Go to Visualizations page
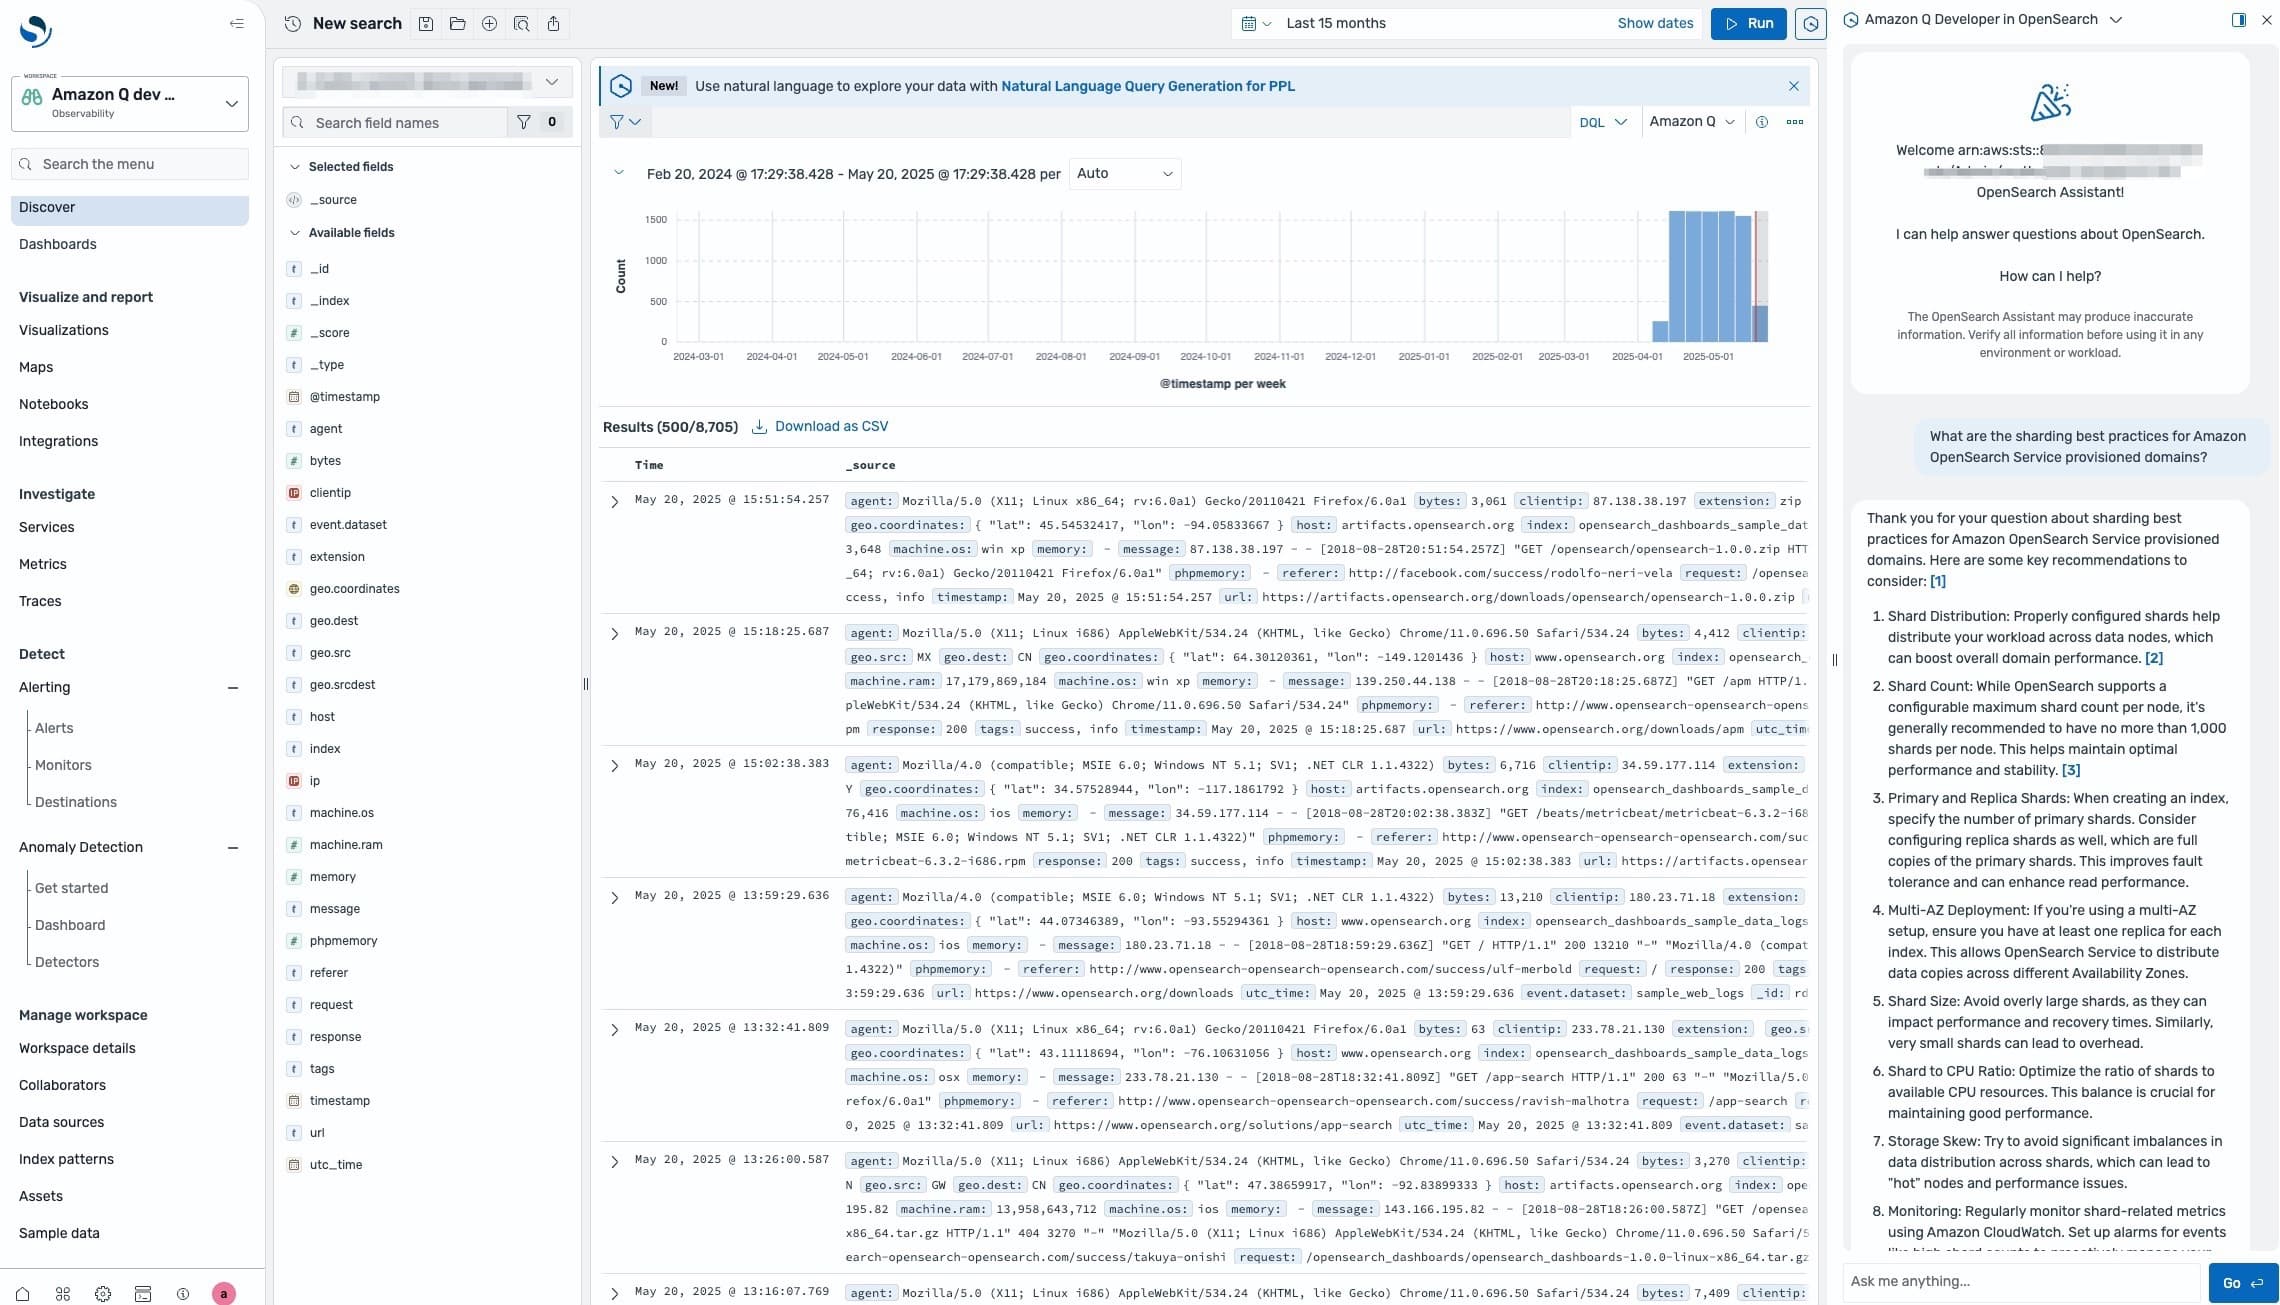Image resolution: width=2280 pixels, height=1305 pixels. 64,330
